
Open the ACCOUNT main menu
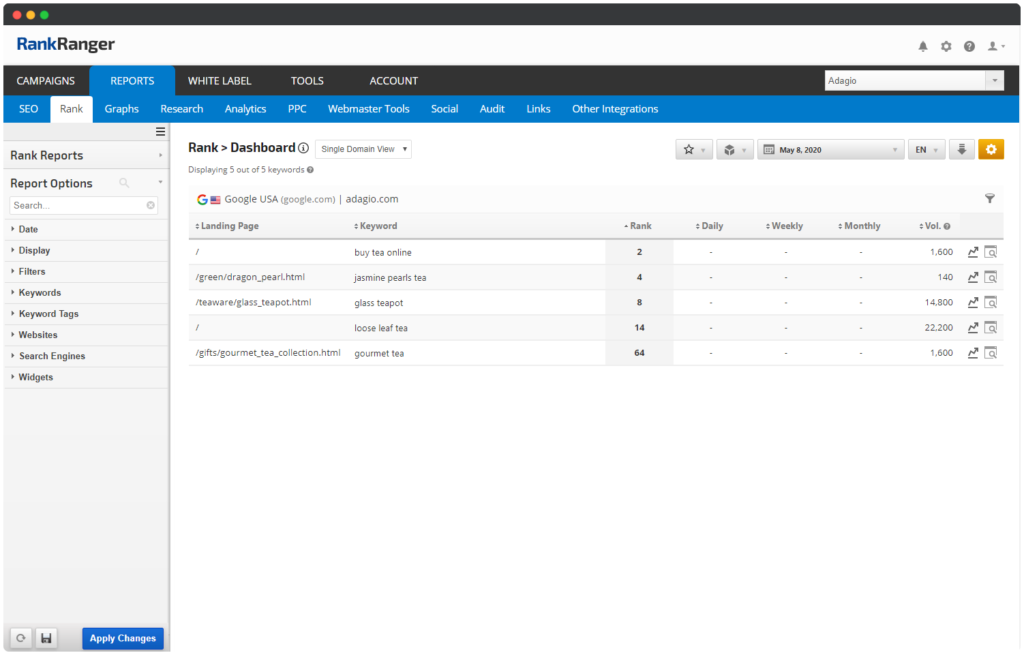tap(394, 81)
